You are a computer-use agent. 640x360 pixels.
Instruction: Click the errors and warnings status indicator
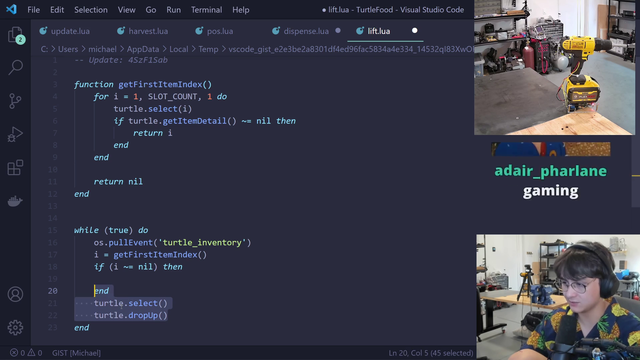[x=26, y=353]
